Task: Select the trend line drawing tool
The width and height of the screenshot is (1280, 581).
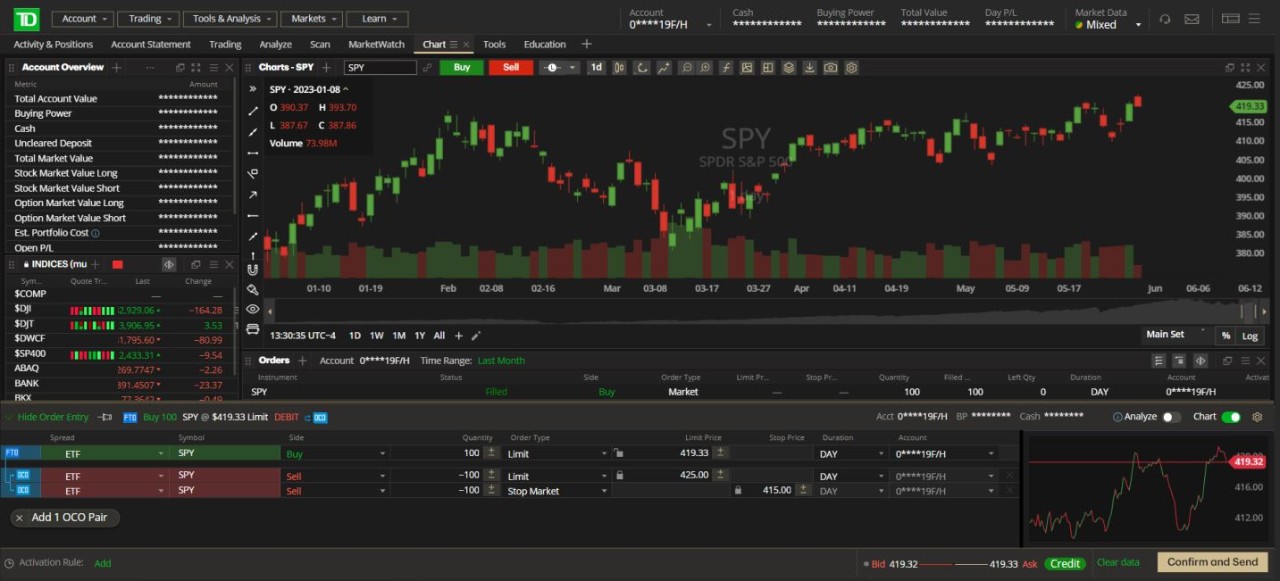Action: click(x=252, y=110)
